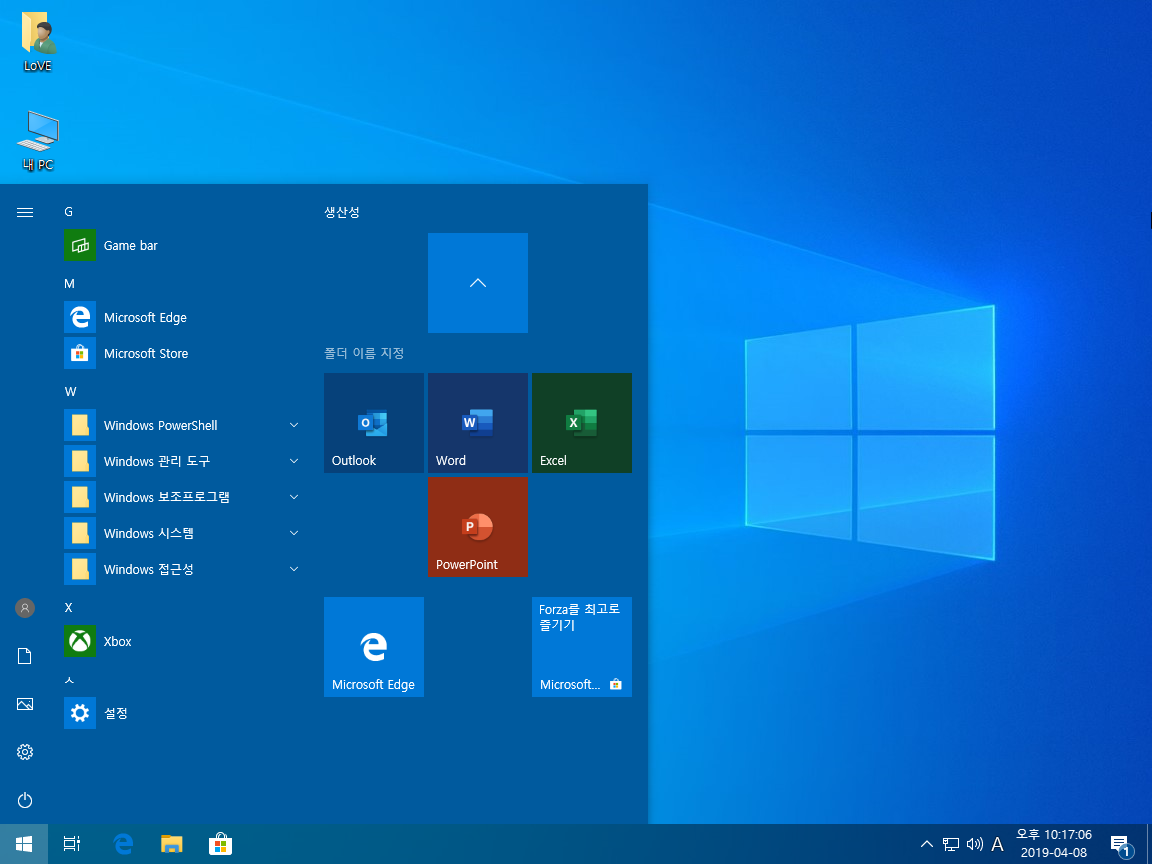Open the user account icon in Start sidebar
1152x864 pixels.
pyautogui.click(x=25, y=608)
